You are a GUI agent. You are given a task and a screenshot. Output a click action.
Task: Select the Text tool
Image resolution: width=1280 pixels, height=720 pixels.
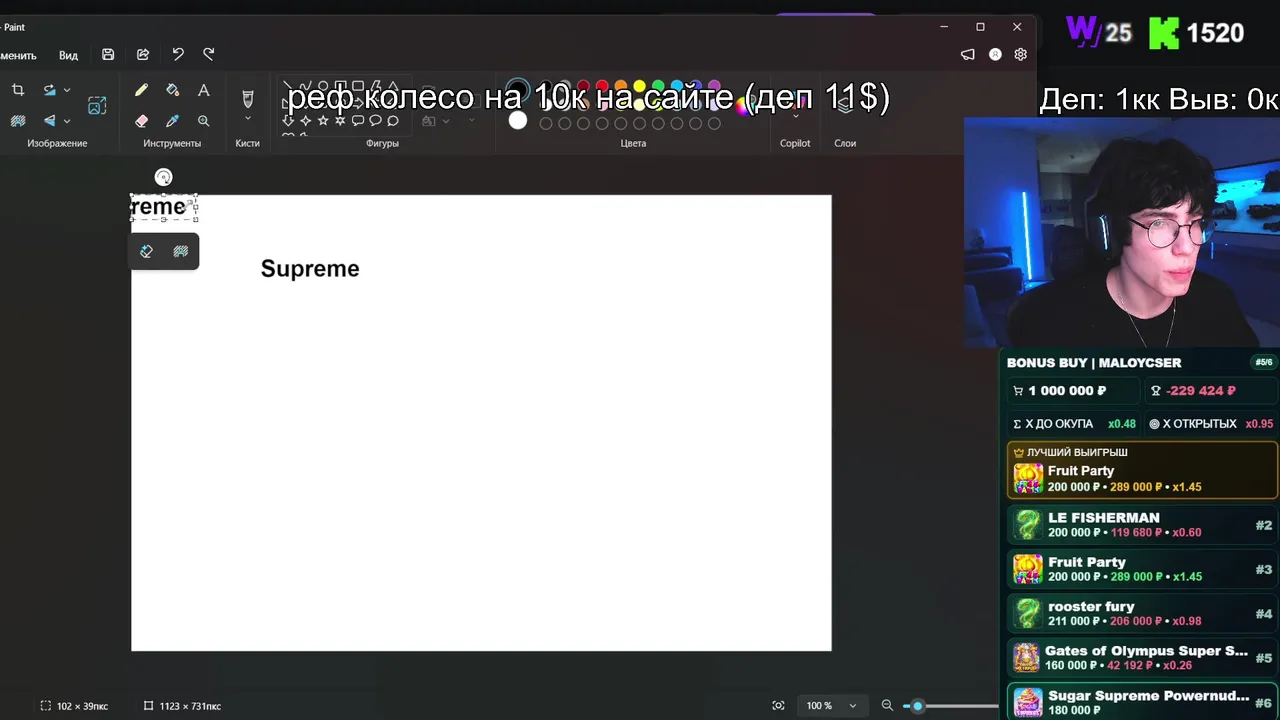tap(204, 90)
